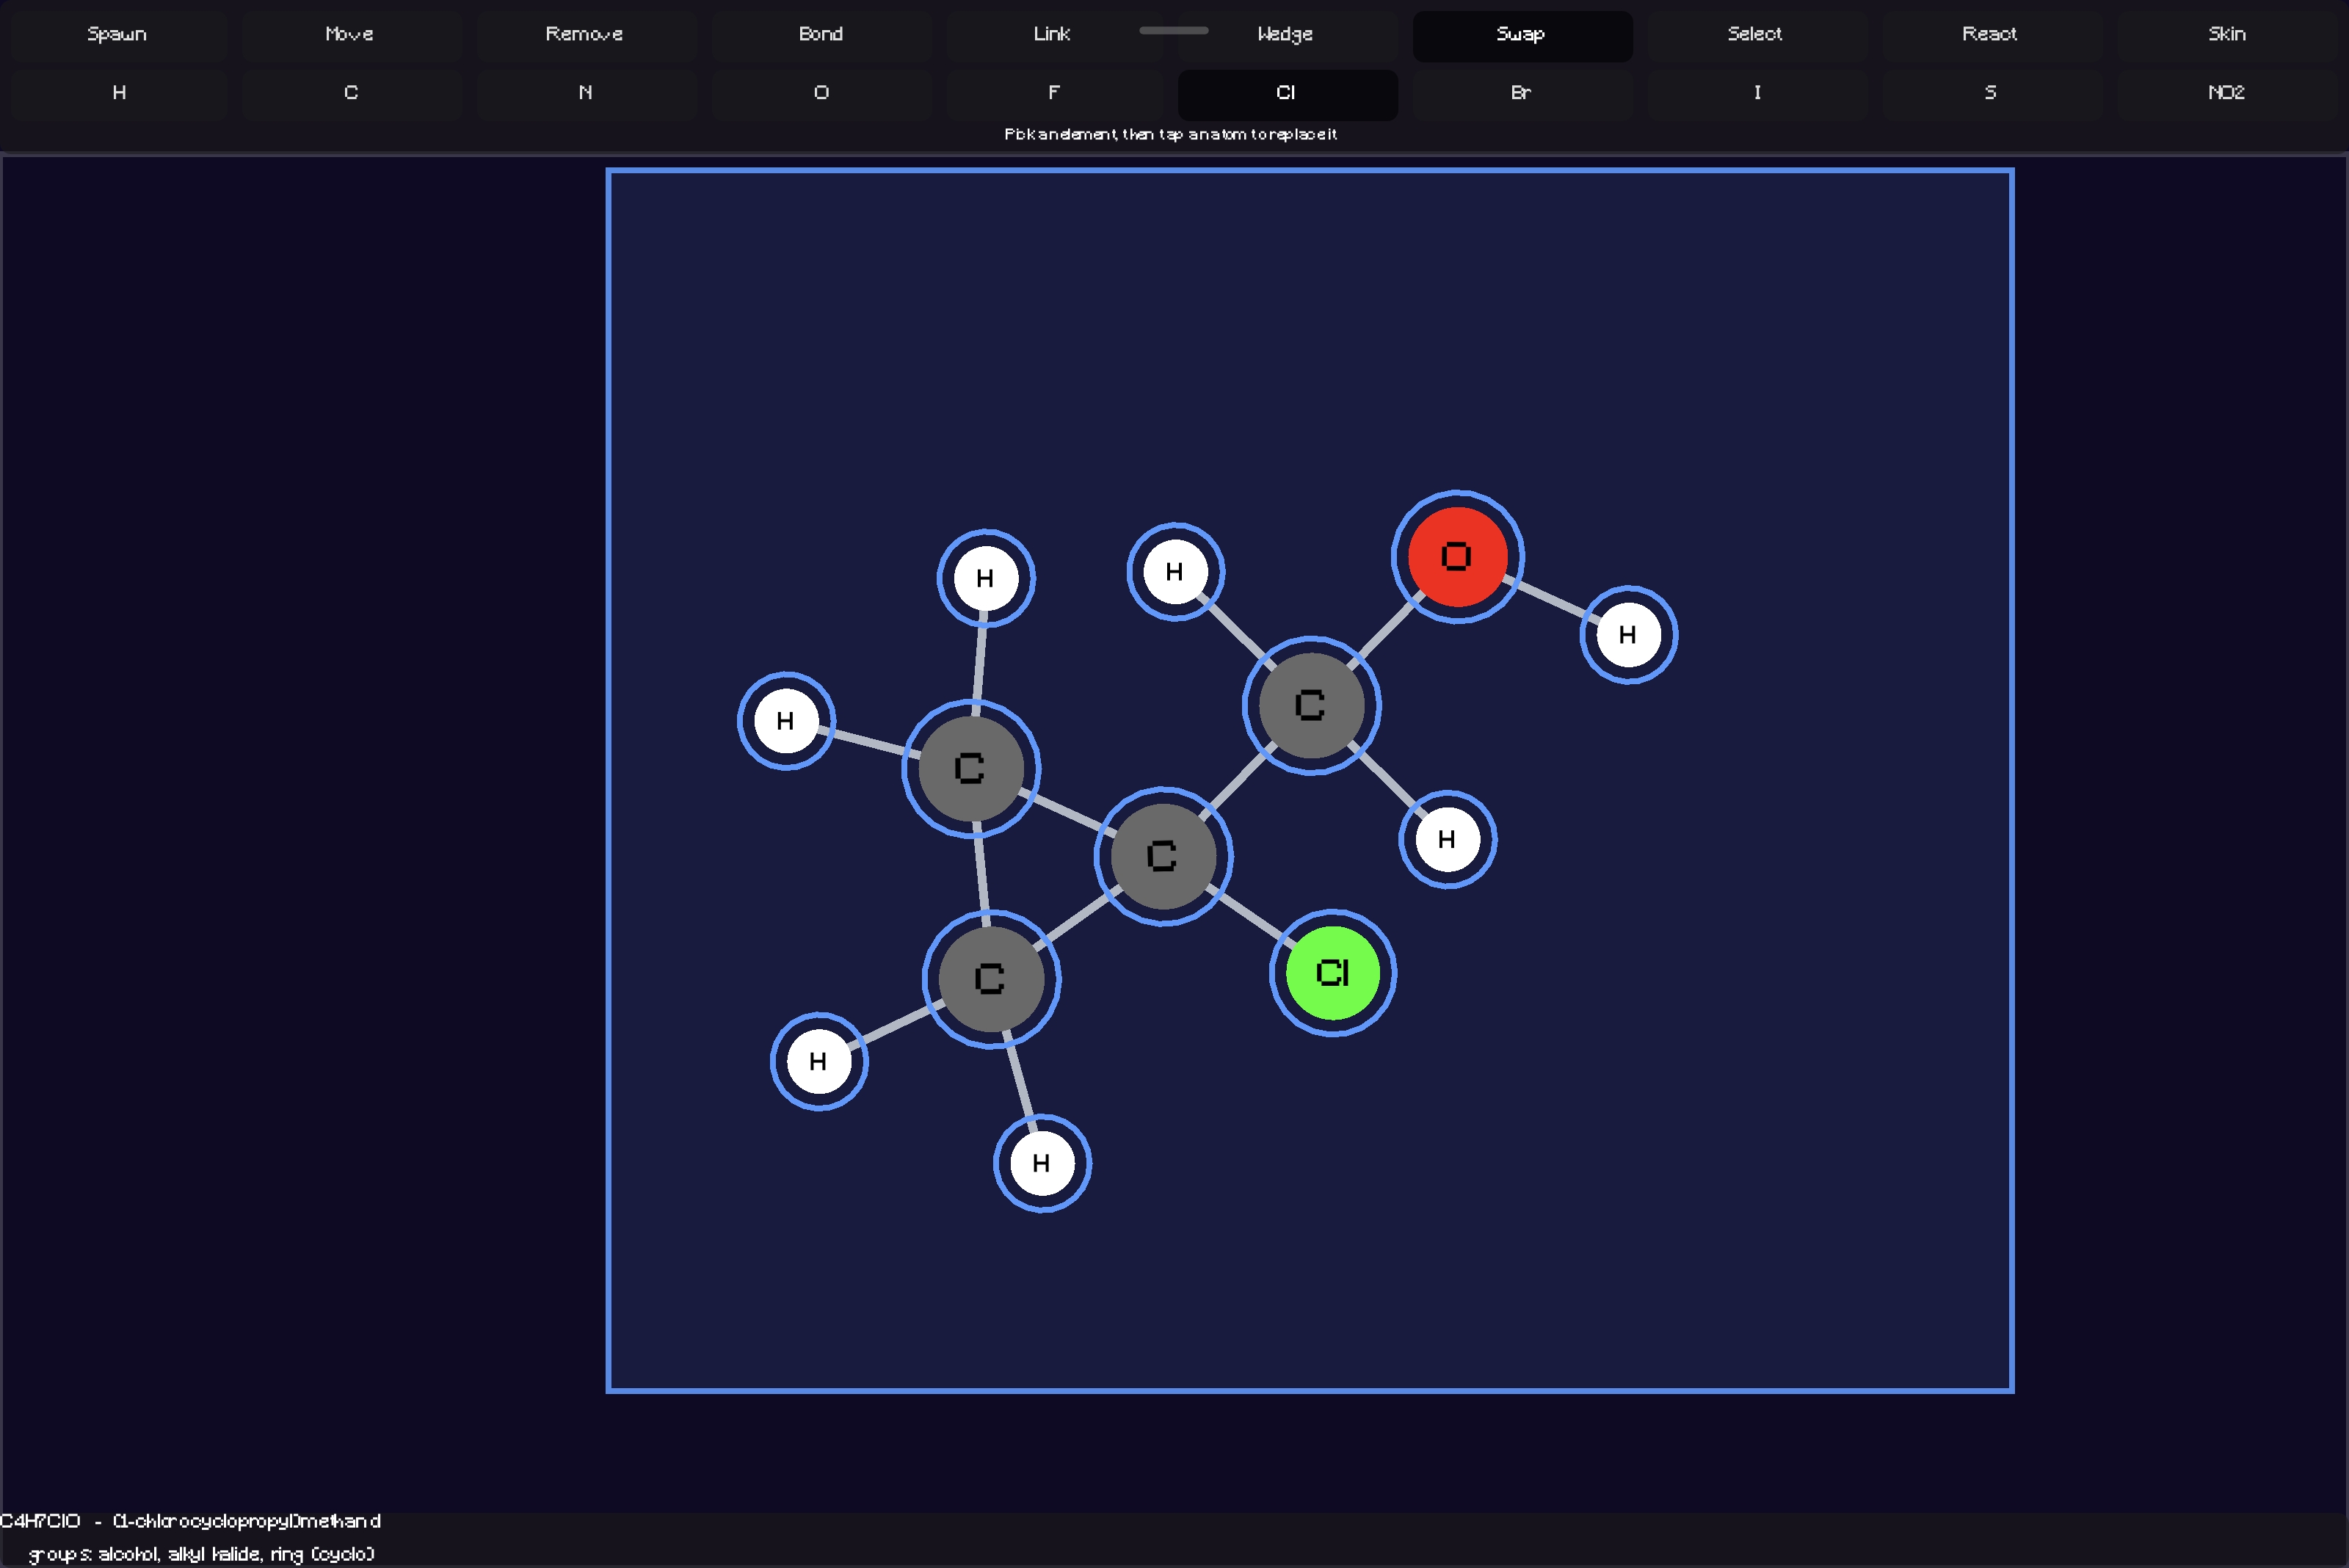Activate the Remove tool
2349x1568 pixels.
[x=586, y=35]
